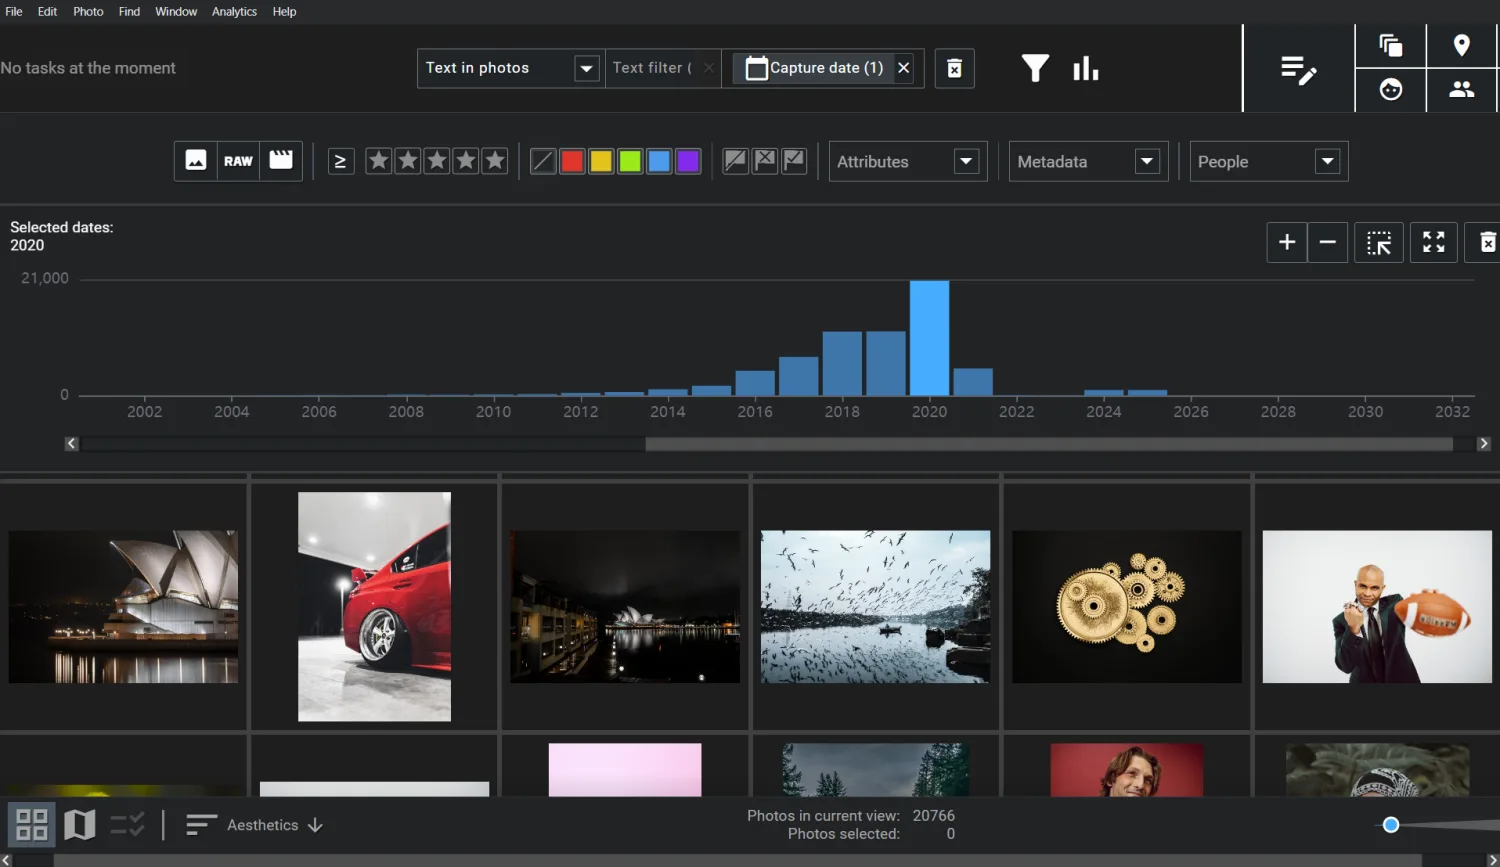Change the Aesthetics sort criterion

click(263, 825)
